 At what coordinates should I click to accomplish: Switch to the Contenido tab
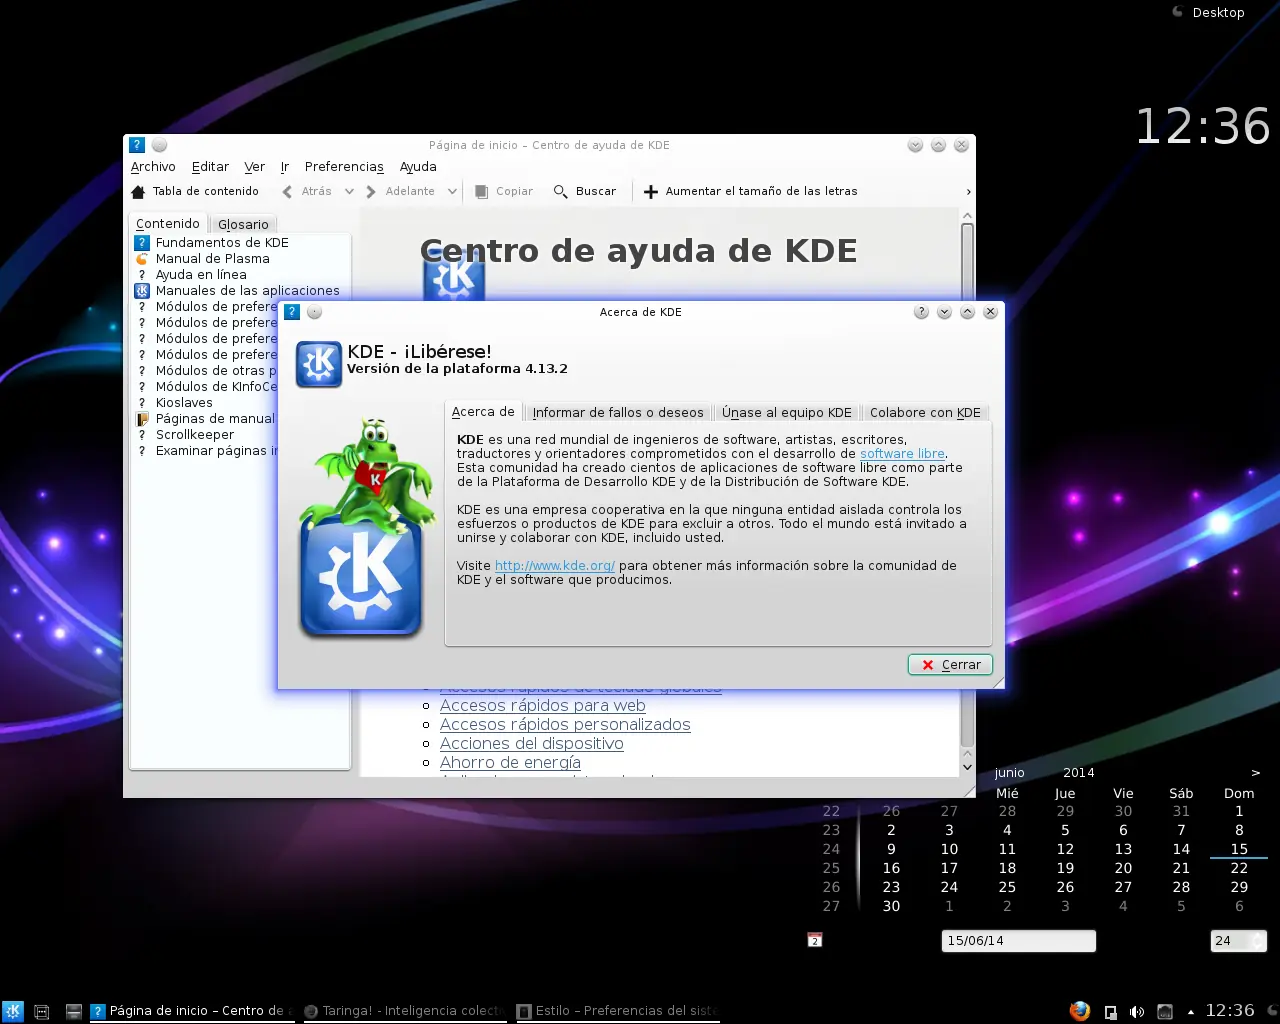(168, 224)
